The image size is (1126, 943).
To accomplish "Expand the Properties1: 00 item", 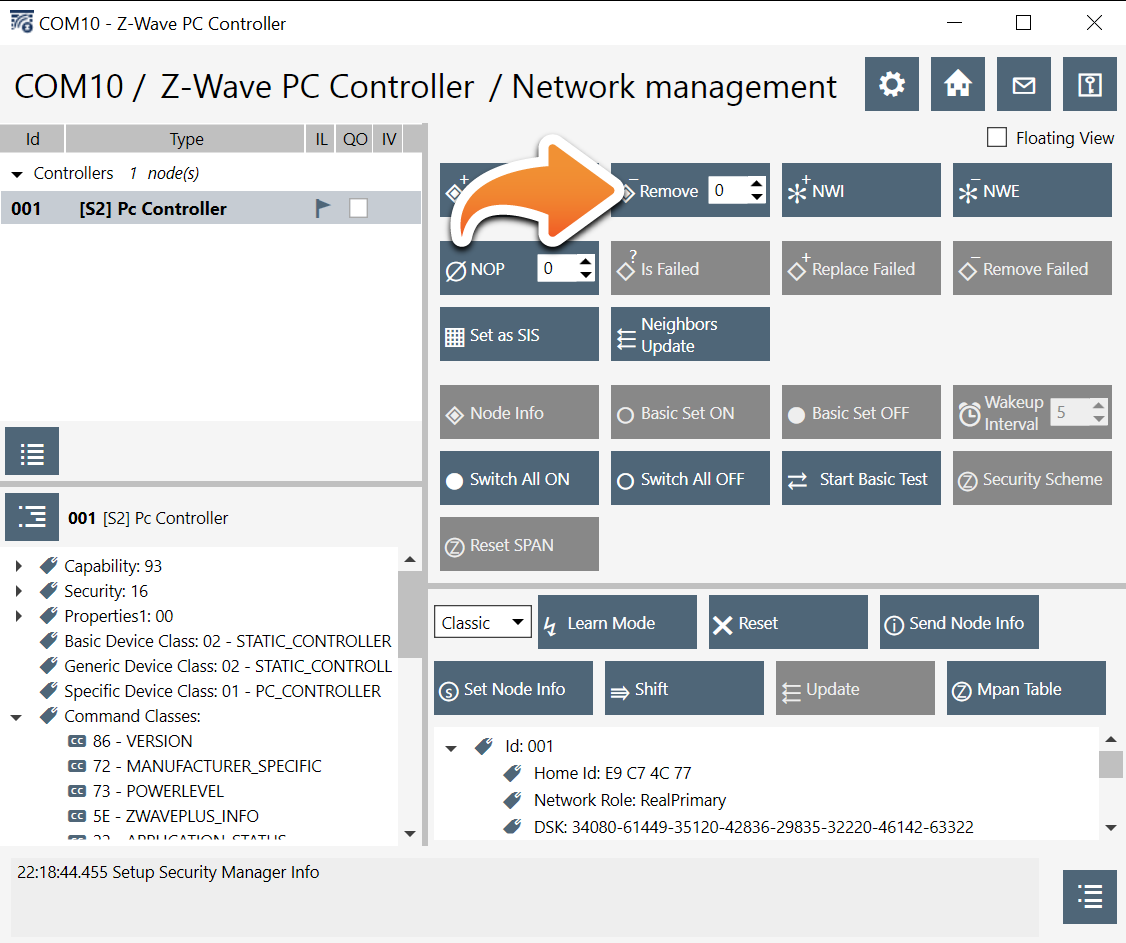I will pos(19,616).
